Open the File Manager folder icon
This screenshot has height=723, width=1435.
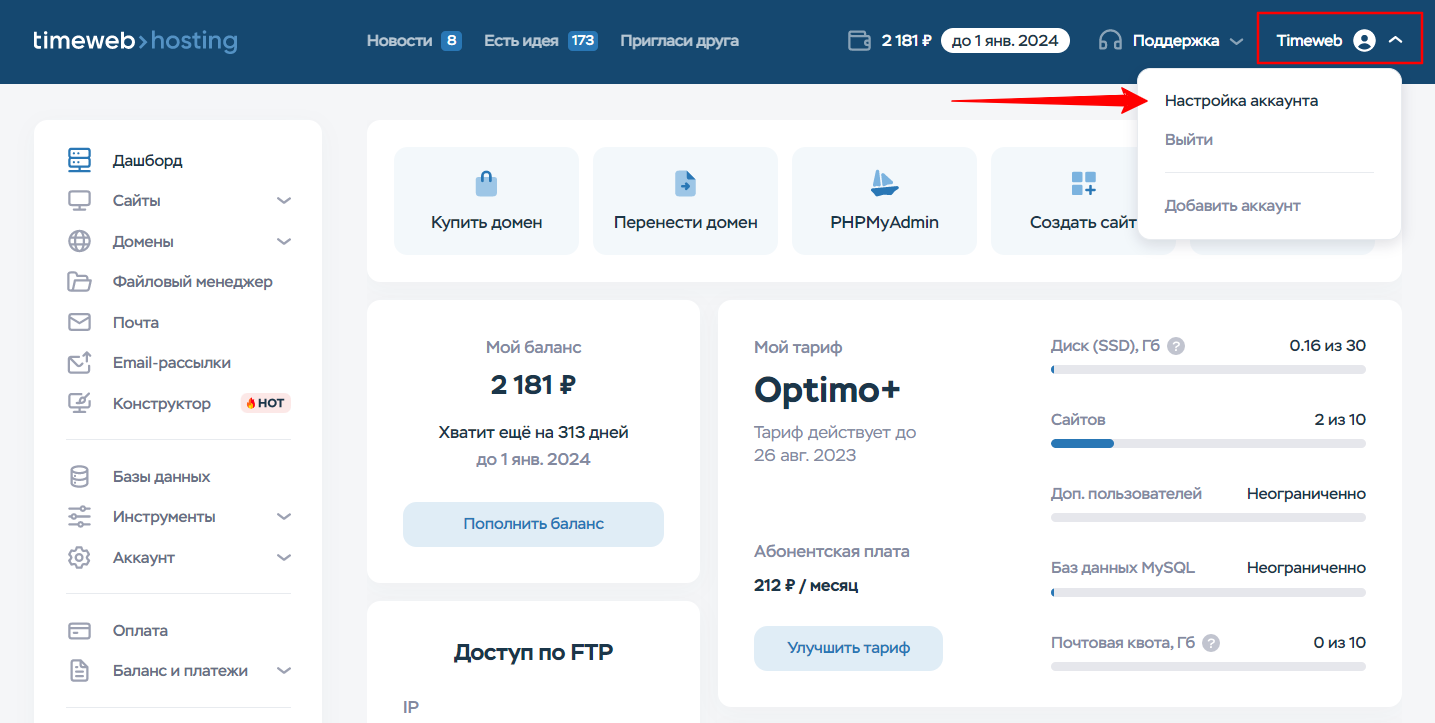pos(79,282)
